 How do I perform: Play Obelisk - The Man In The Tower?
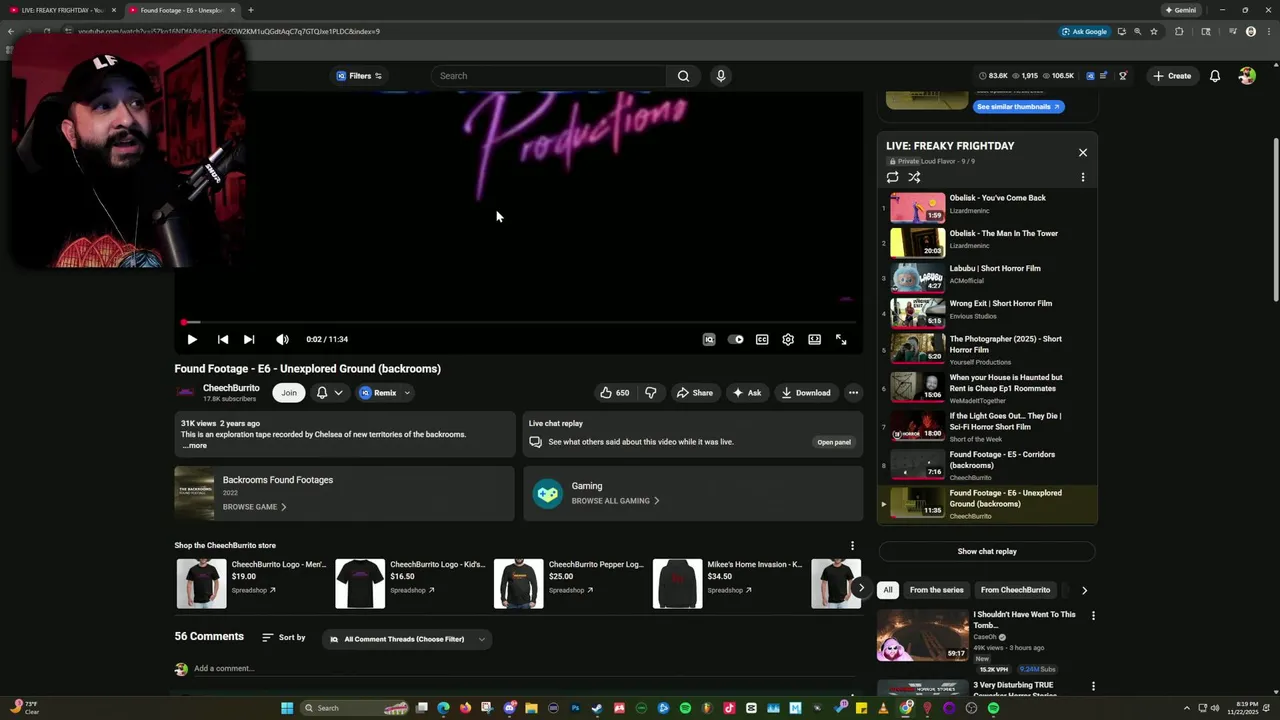987,243
